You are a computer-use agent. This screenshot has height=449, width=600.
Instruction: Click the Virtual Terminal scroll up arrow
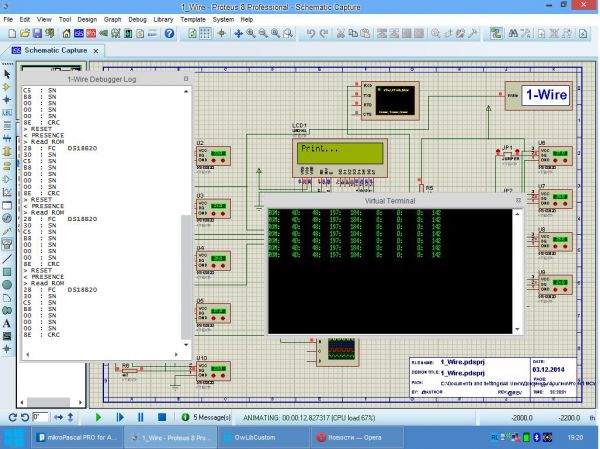517,214
